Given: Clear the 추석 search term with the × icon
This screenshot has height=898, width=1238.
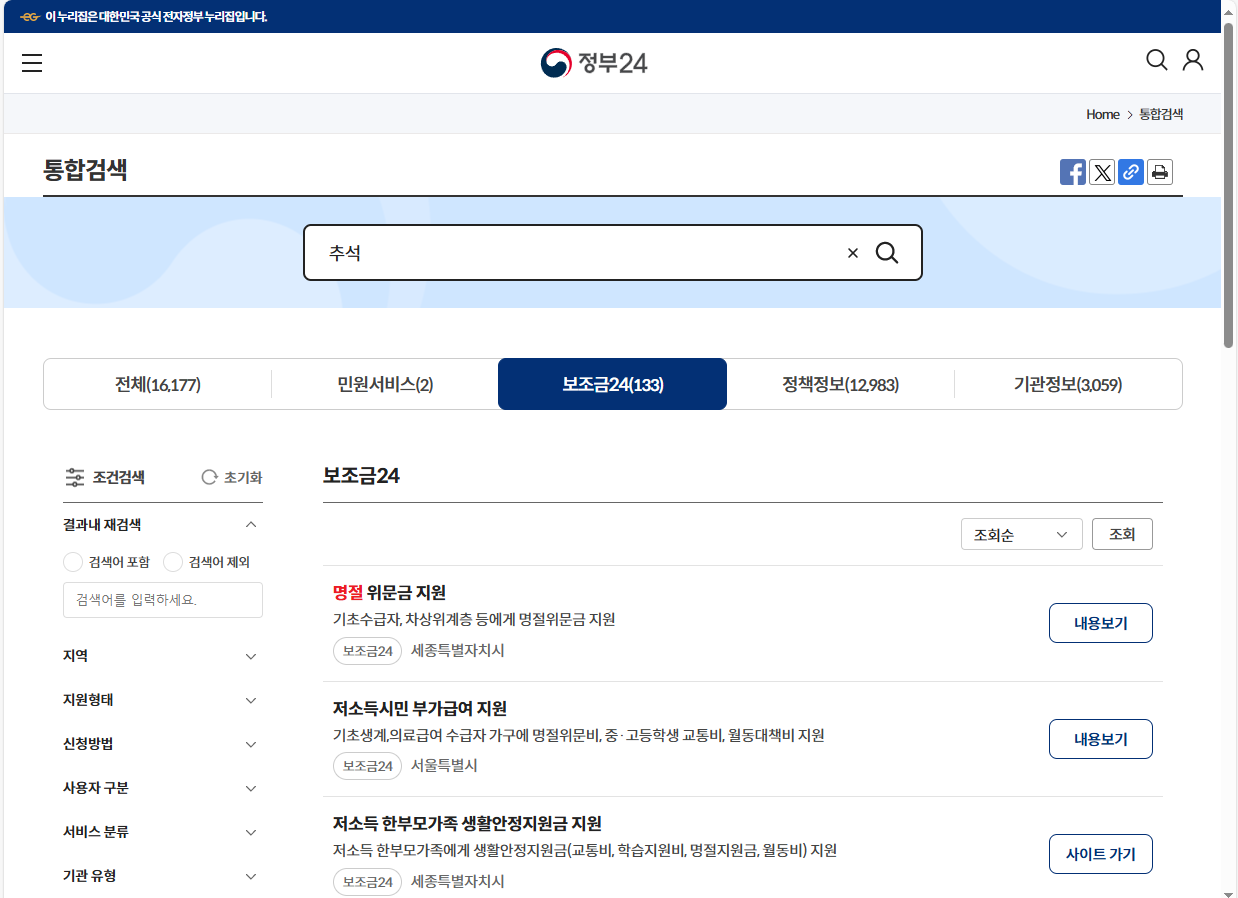Looking at the screenshot, I should tap(852, 253).
